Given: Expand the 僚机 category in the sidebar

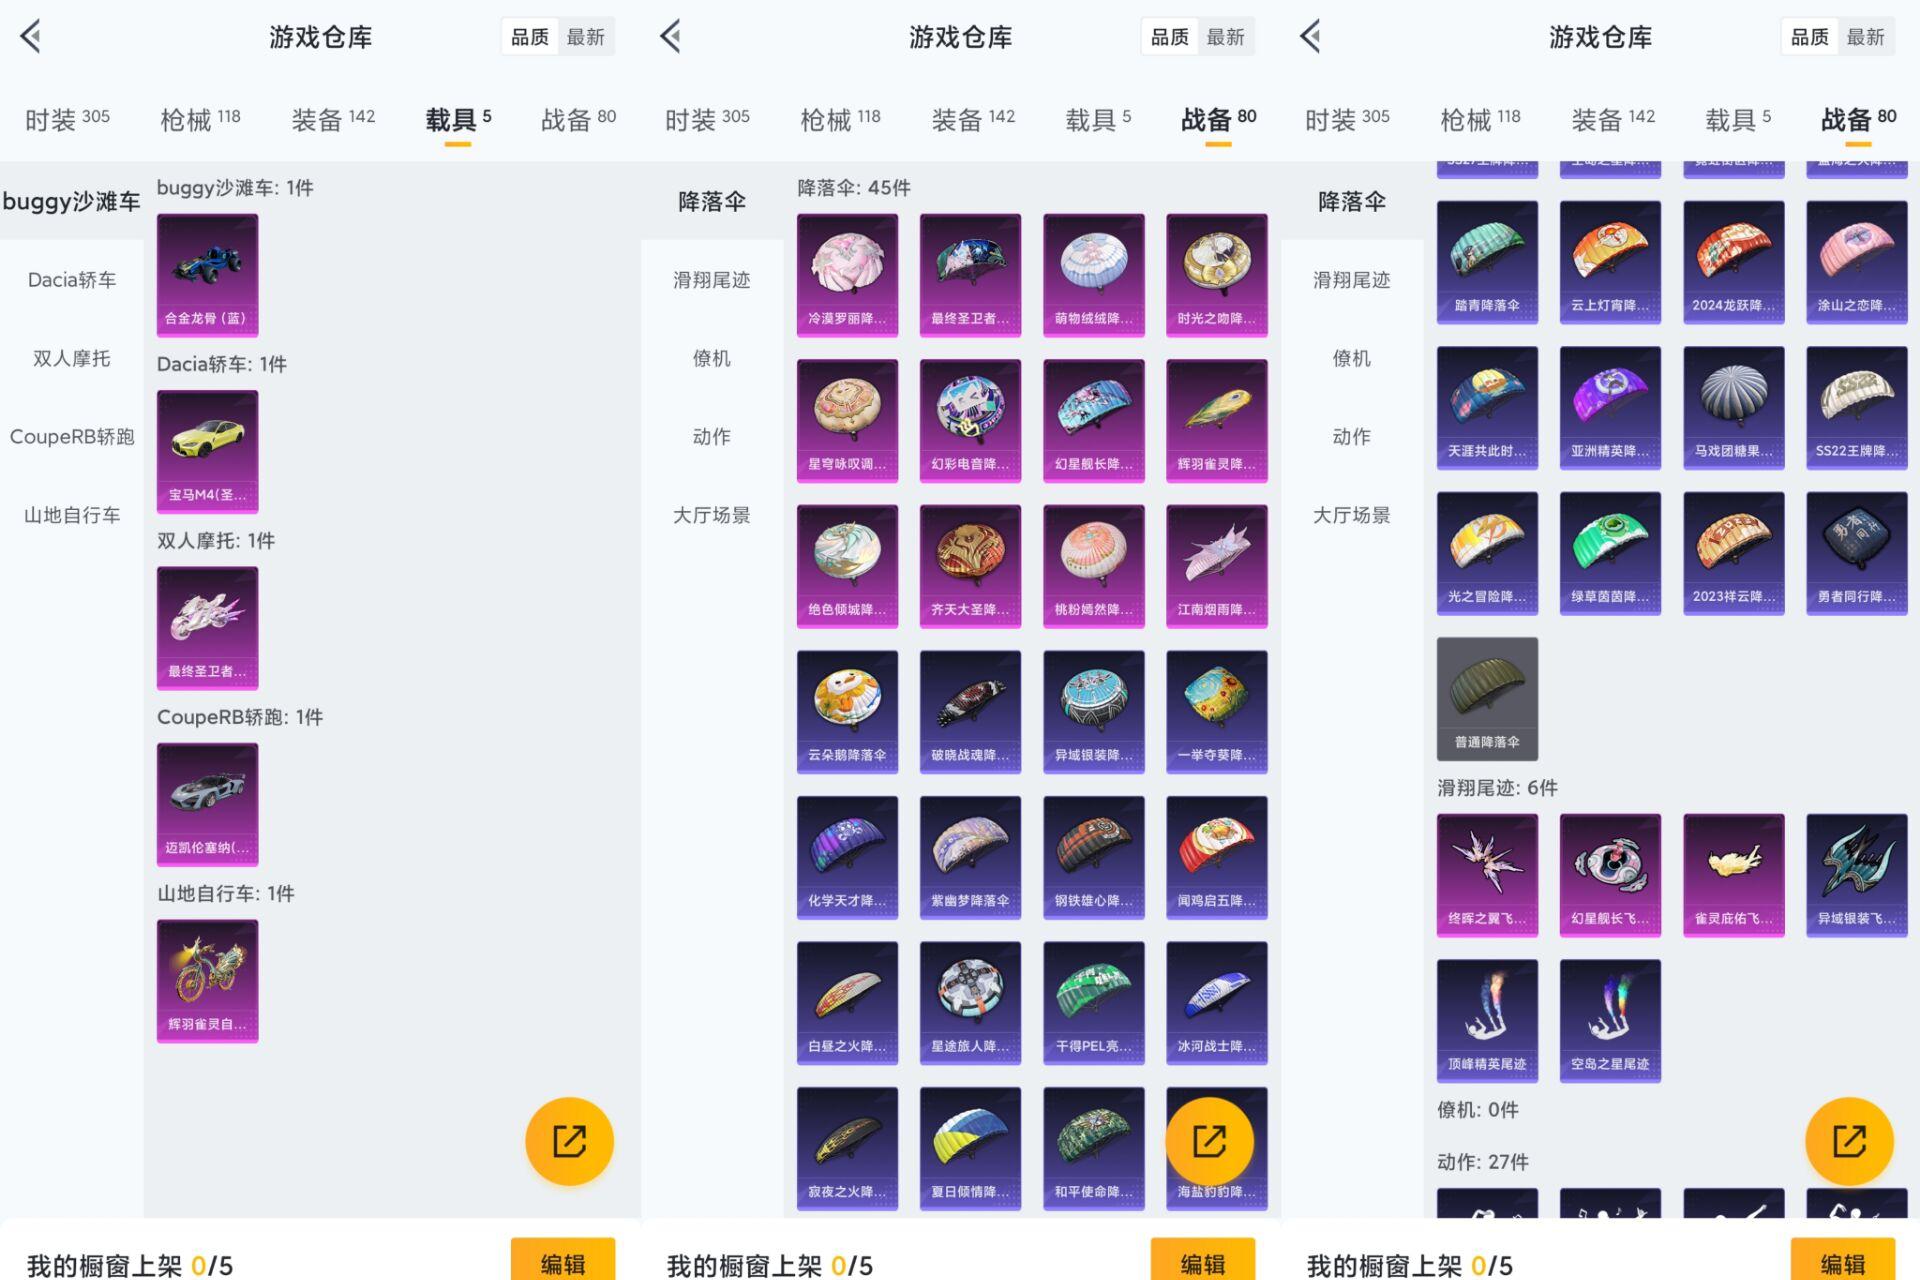Looking at the screenshot, I should tap(712, 358).
